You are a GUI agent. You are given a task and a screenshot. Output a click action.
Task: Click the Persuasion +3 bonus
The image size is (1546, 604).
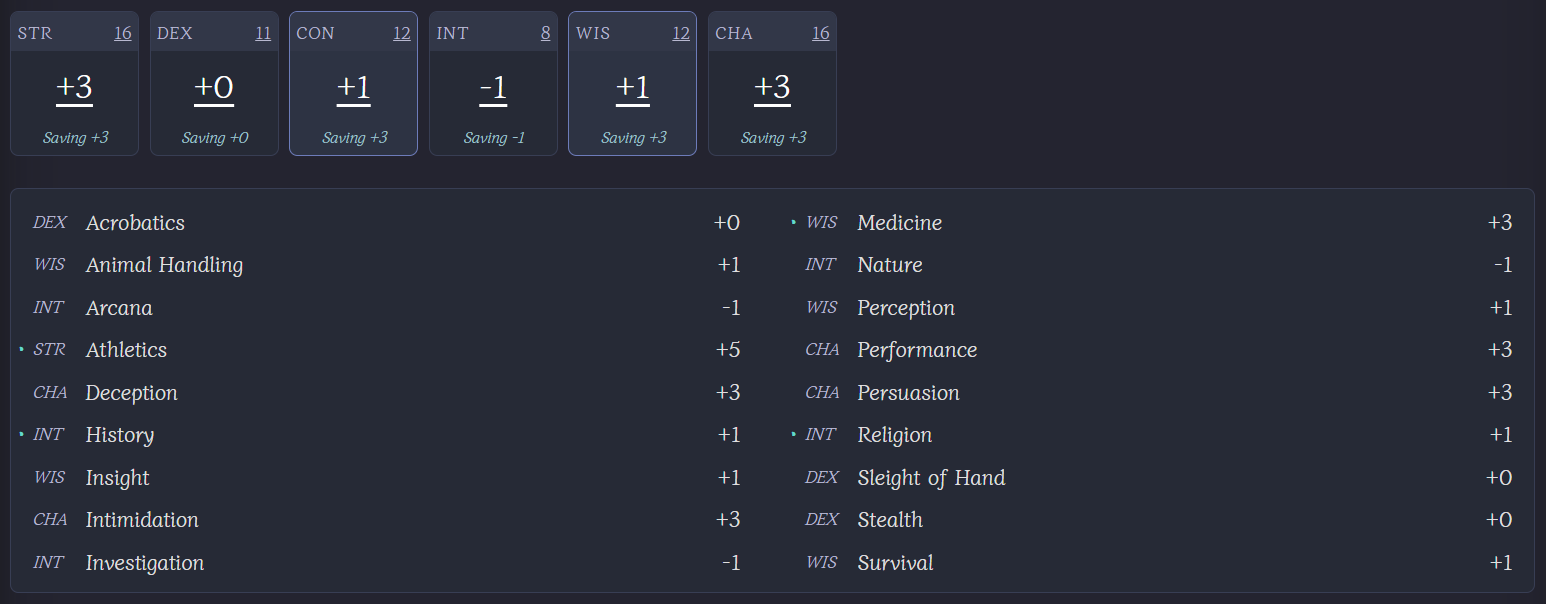(x=1499, y=393)
